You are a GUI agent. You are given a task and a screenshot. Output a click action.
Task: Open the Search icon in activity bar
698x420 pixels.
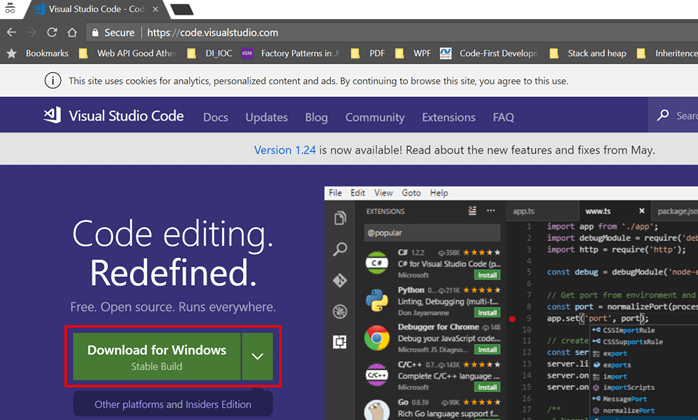(x=340, y=249)
